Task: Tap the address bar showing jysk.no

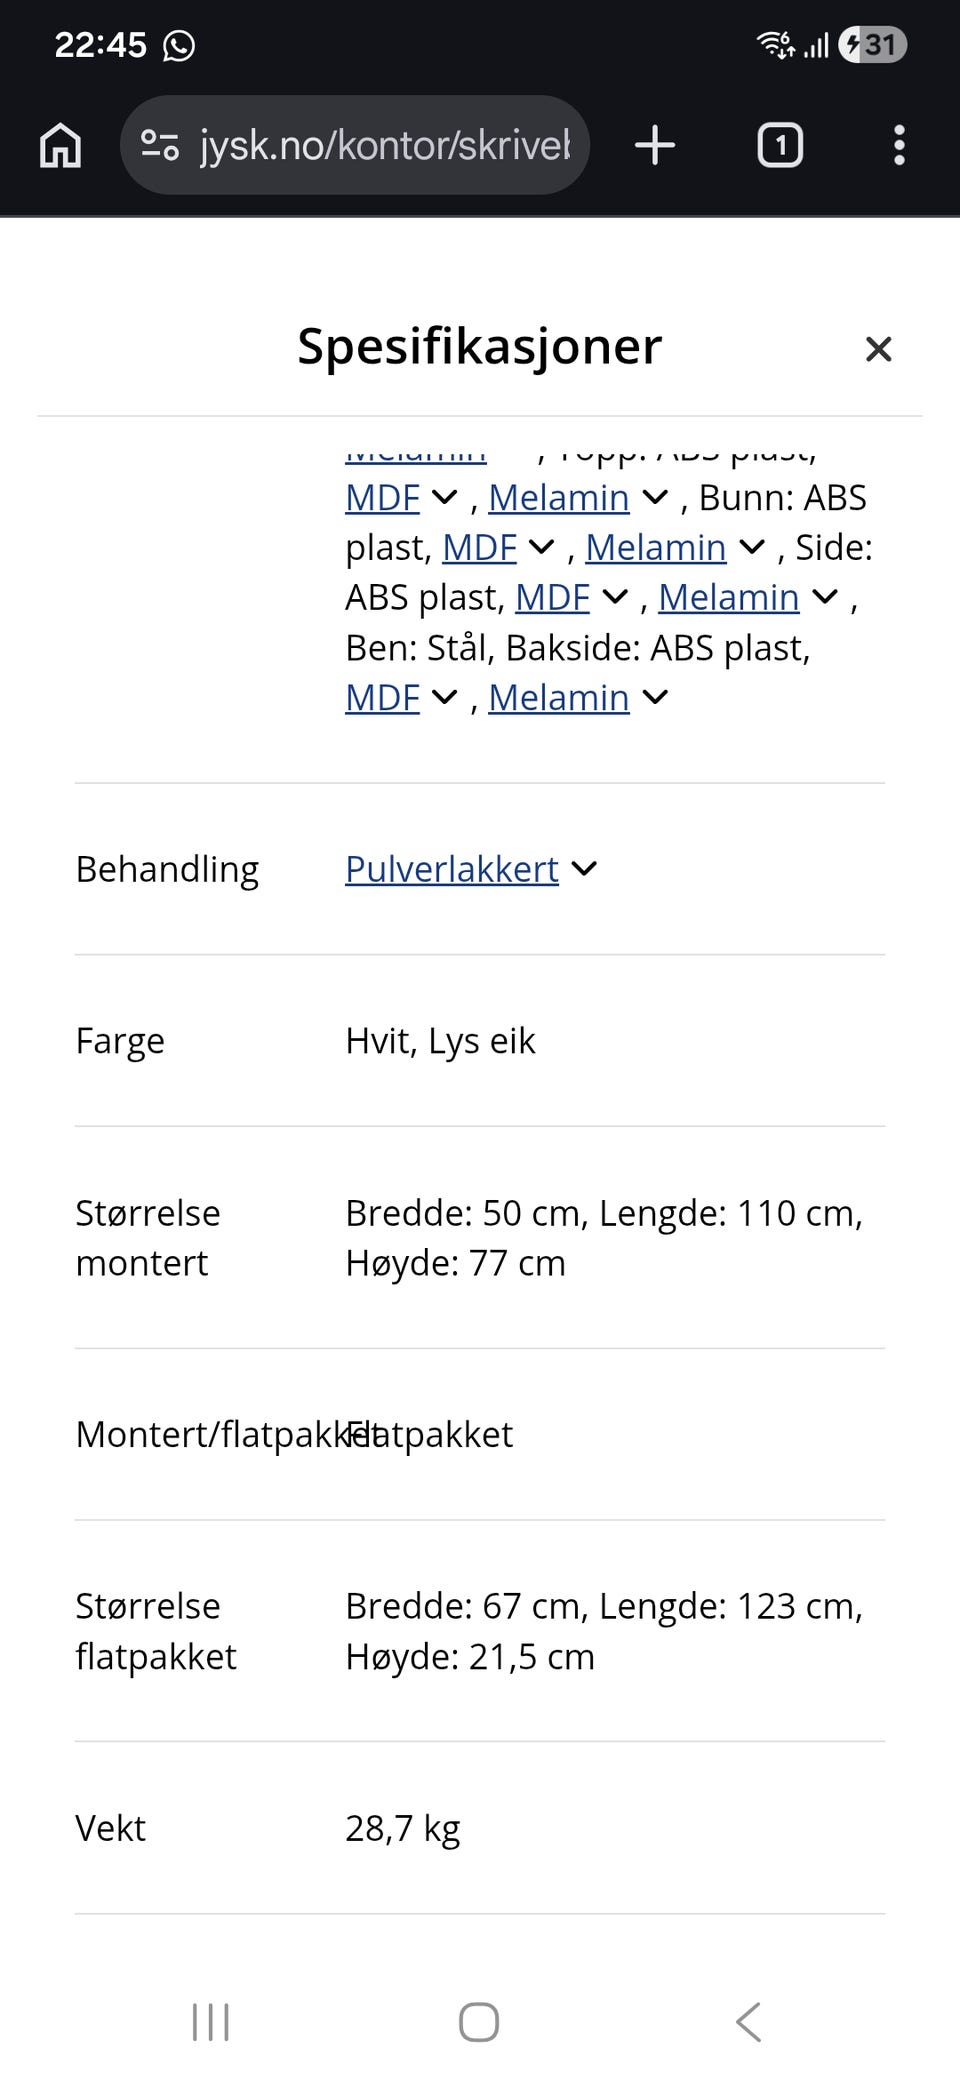Action: coord(380,145)
